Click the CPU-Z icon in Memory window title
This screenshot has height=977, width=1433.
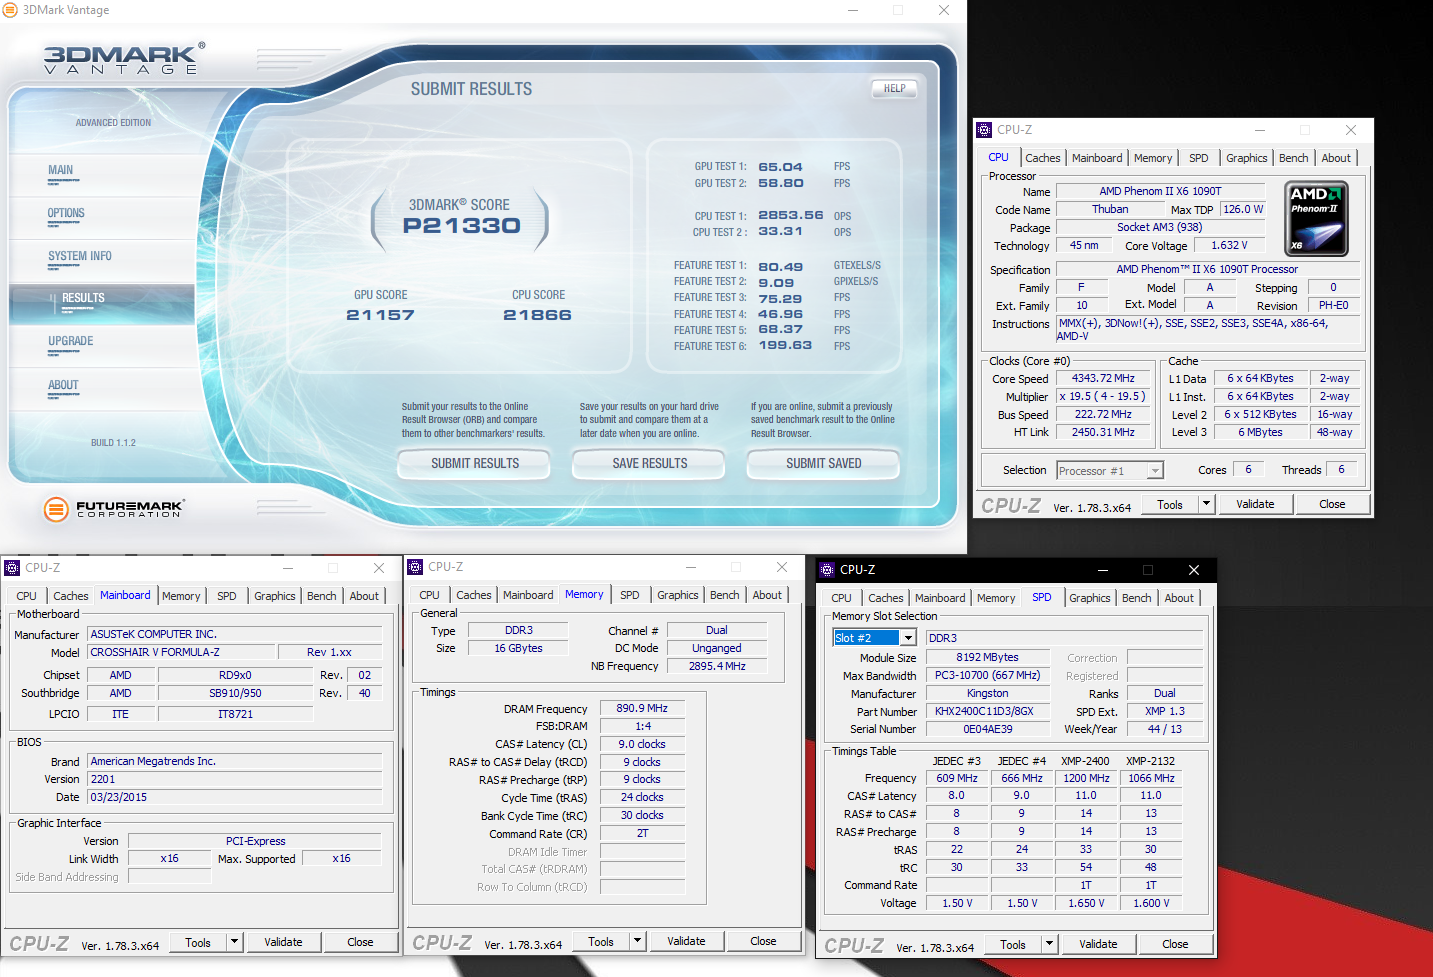[x=415, y=567]
